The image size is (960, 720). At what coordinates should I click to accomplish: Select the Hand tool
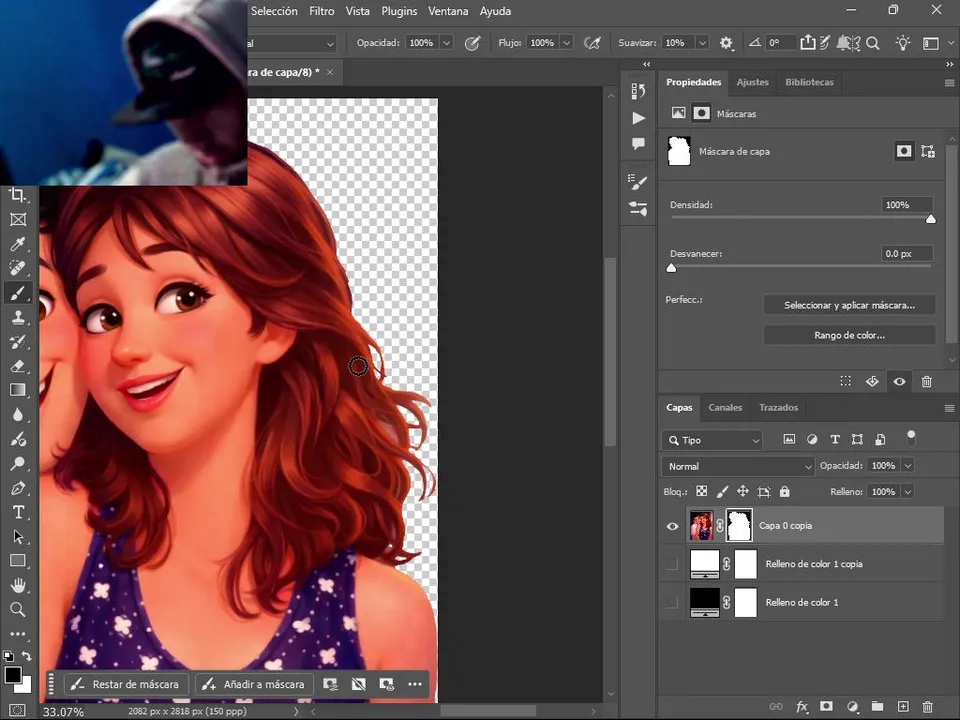point(18,585)
